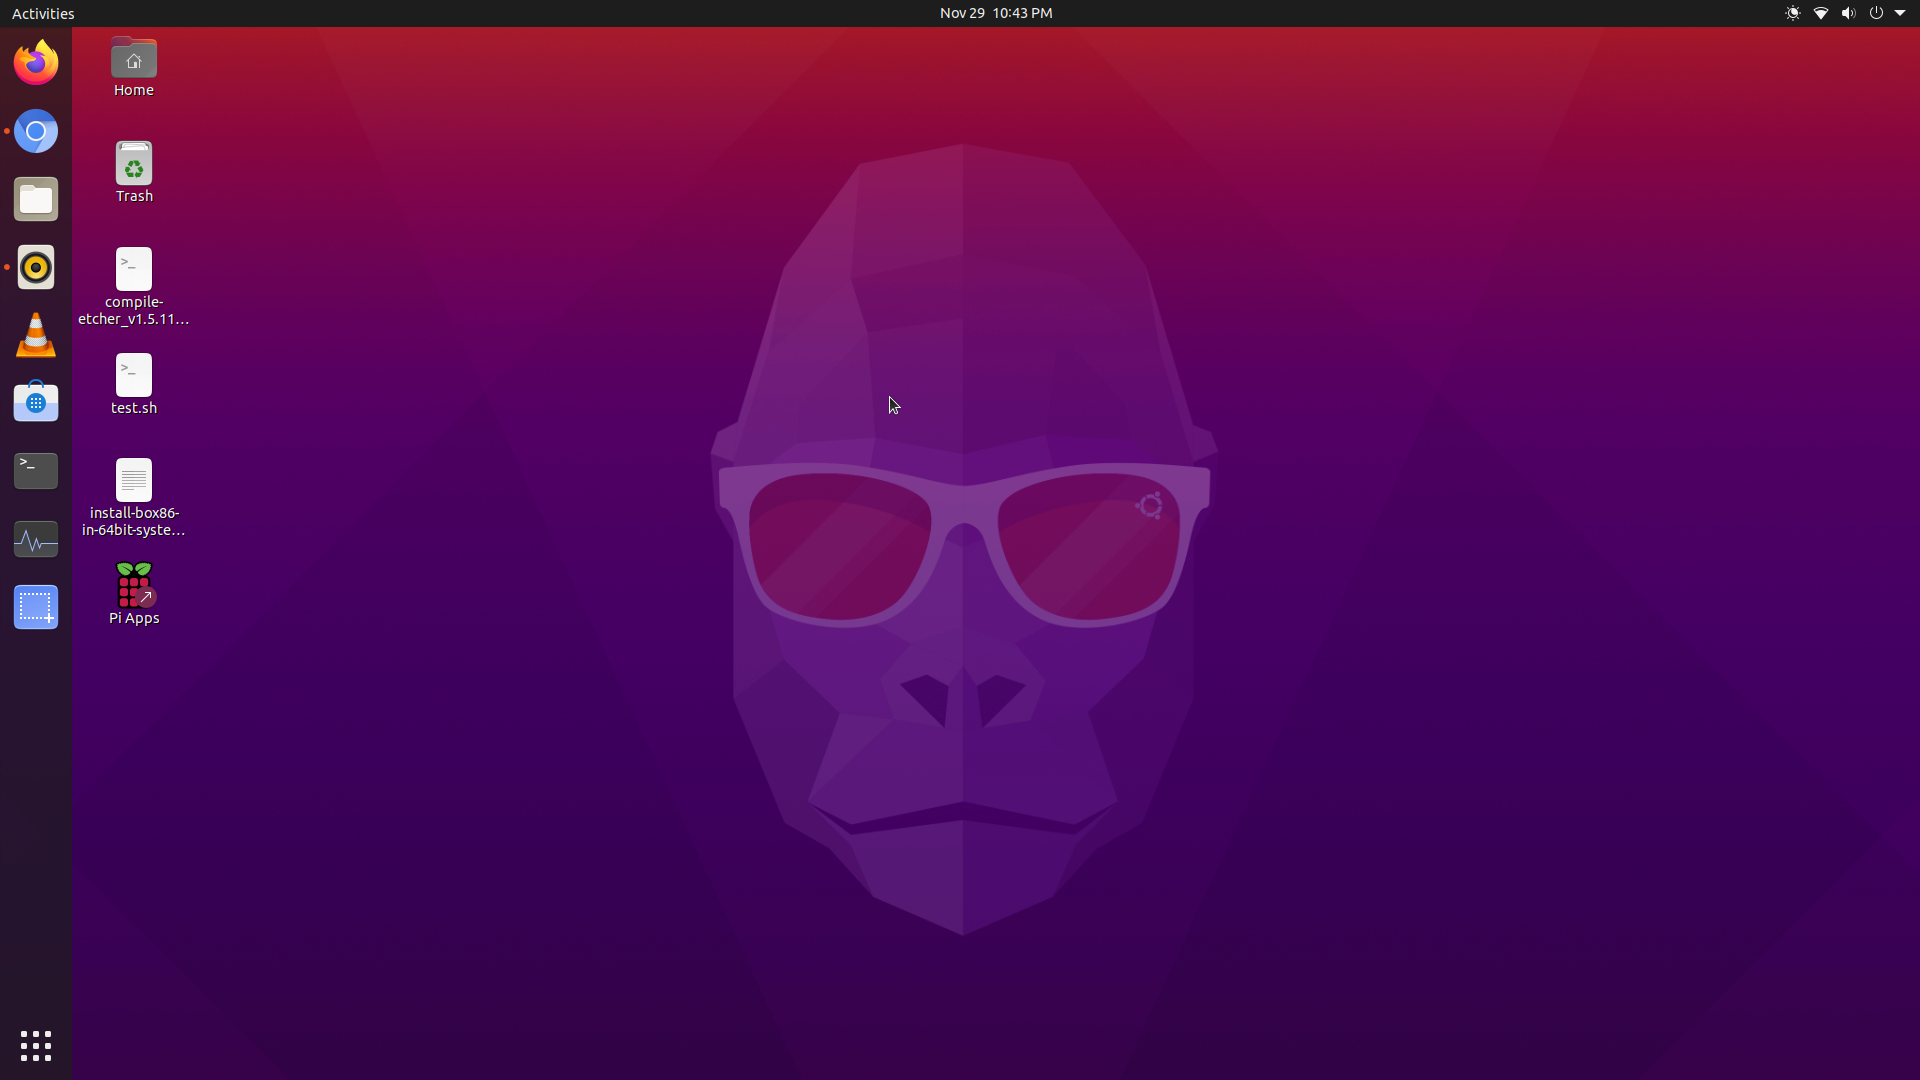
Task: Open Ubuntu Software store icon
Action: [x=36, y=402]
